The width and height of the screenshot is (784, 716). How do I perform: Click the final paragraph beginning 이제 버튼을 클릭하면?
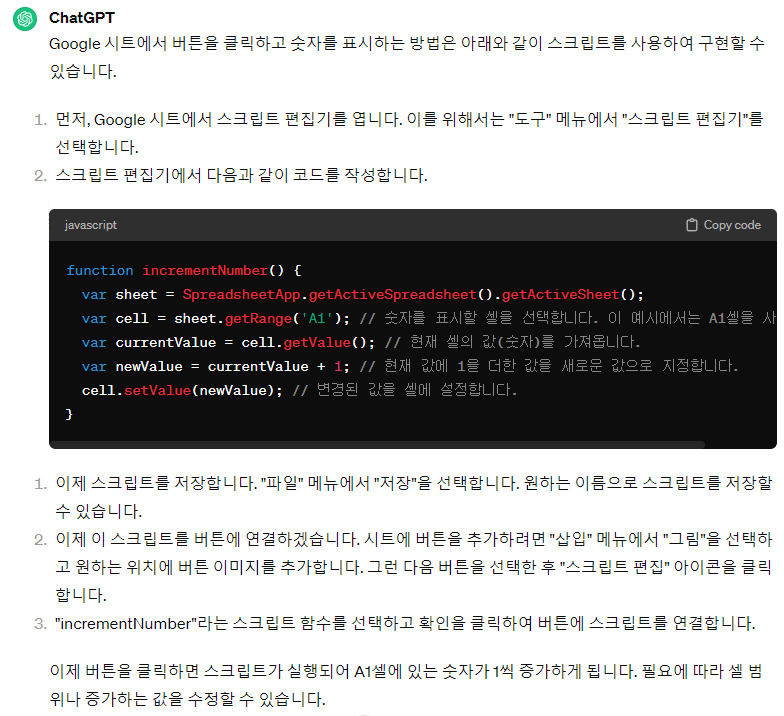(406, 685)
